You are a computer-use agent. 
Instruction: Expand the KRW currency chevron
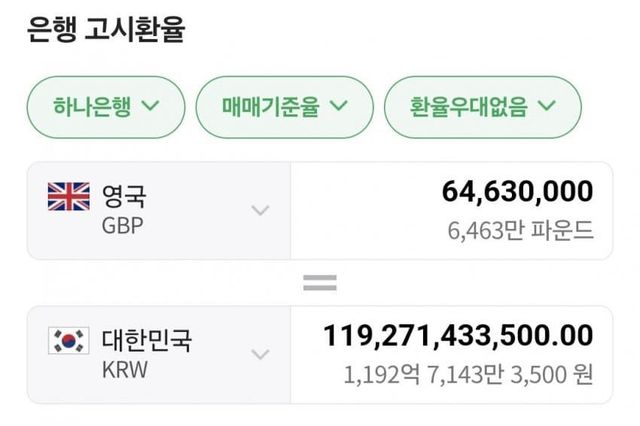point(260,354)
